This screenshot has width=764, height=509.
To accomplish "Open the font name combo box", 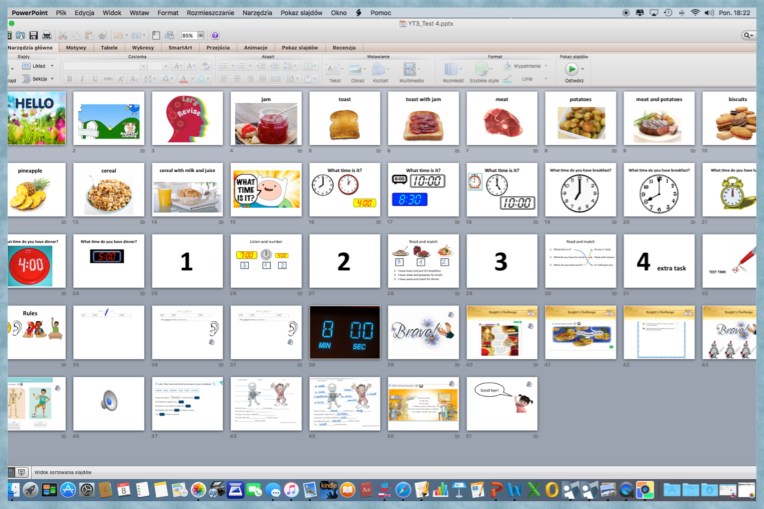I will pyautogui.click(x=105, y=66).
